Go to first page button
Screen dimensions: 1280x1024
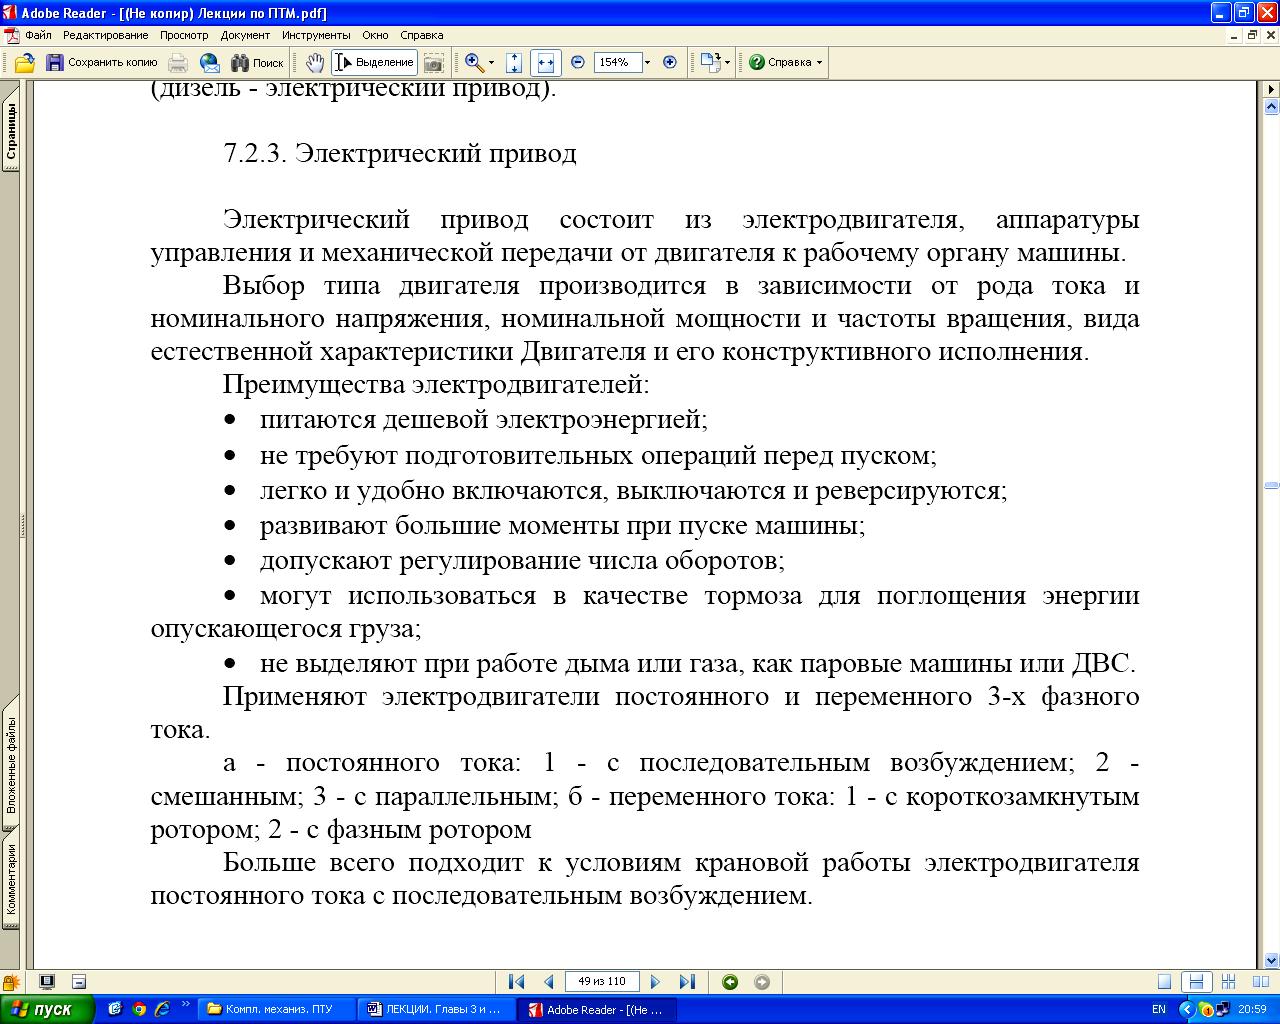[516, 982]
